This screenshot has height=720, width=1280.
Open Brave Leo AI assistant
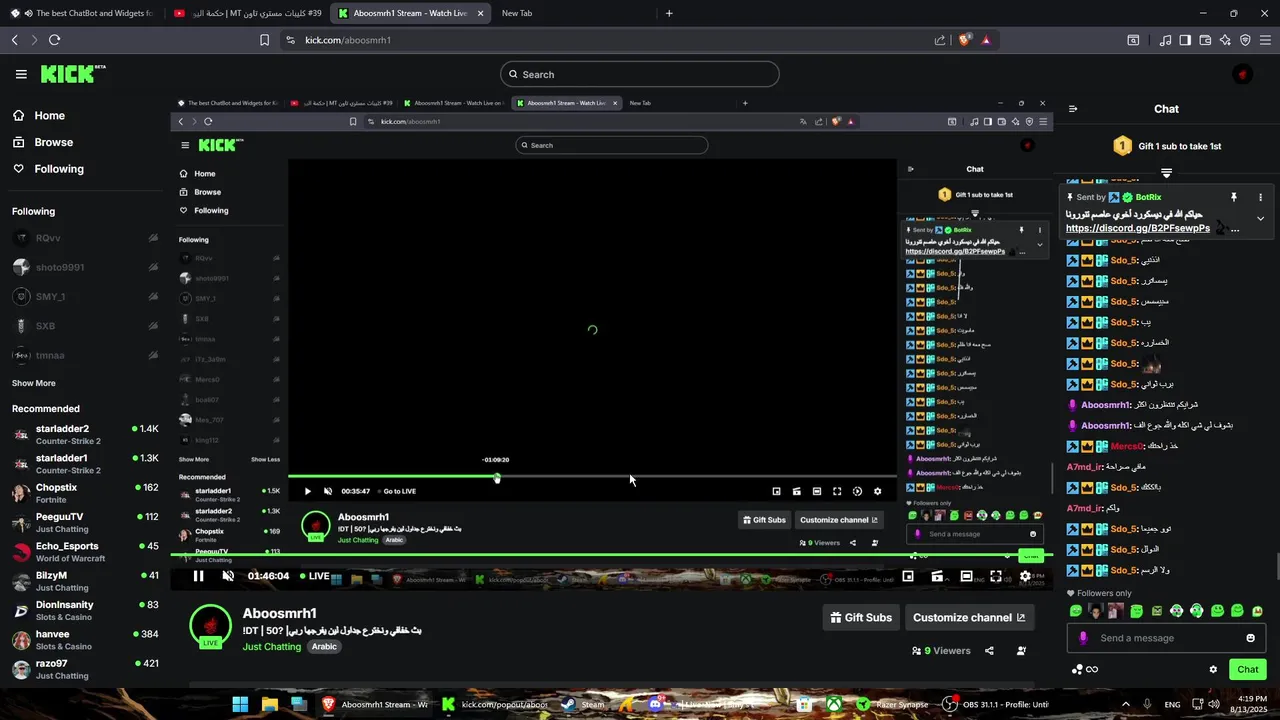[x=1225, y=40]
